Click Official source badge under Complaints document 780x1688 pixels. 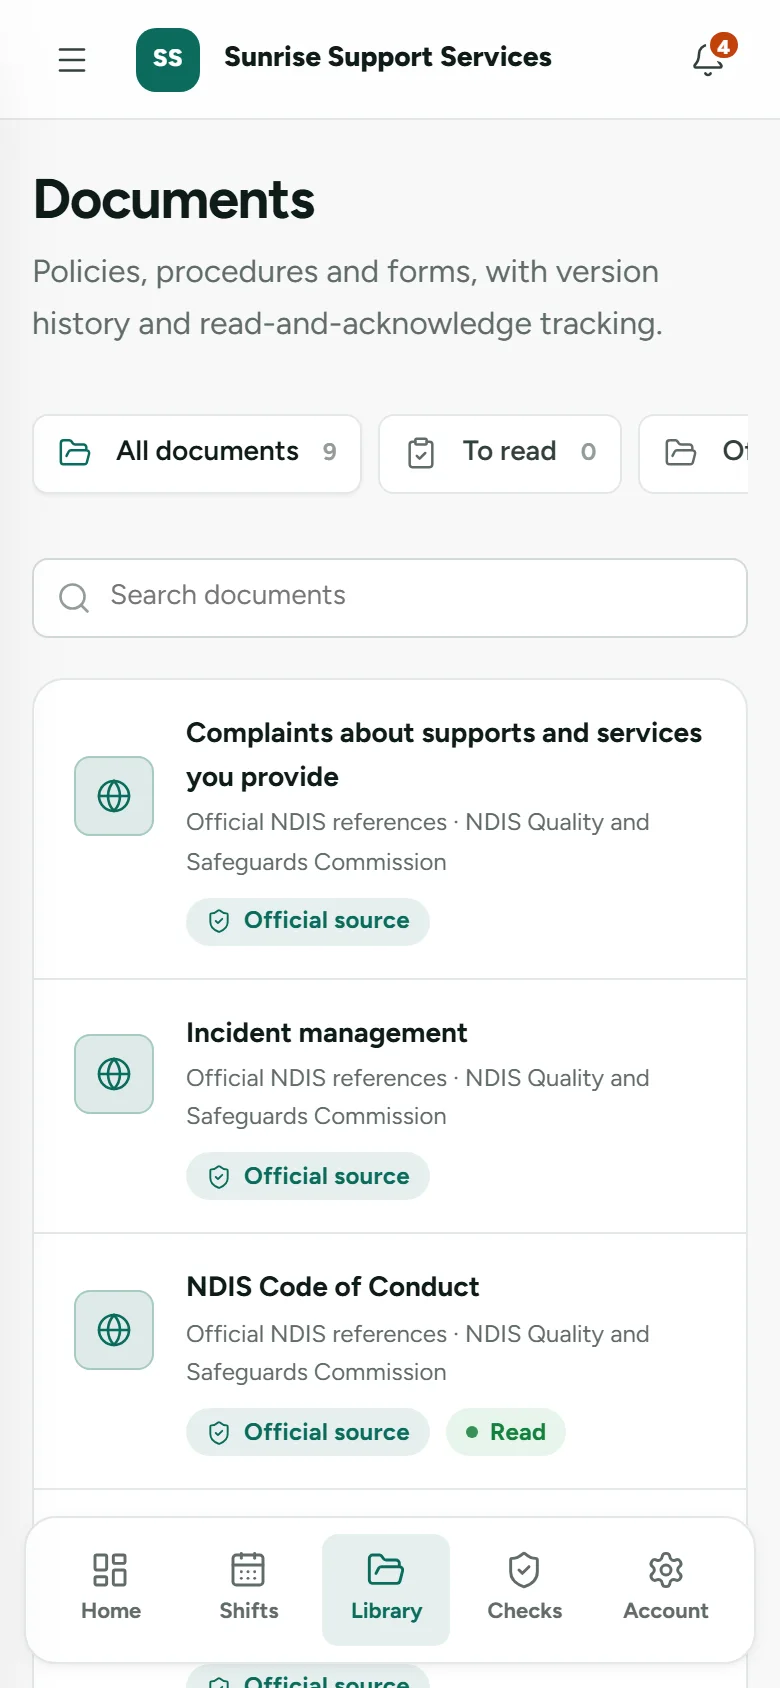point(308,921)
